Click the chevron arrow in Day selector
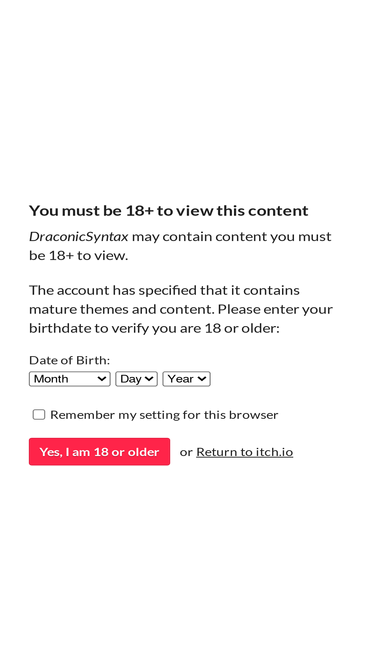The height and width of the screenshot is (667, 375). [149, 379]
